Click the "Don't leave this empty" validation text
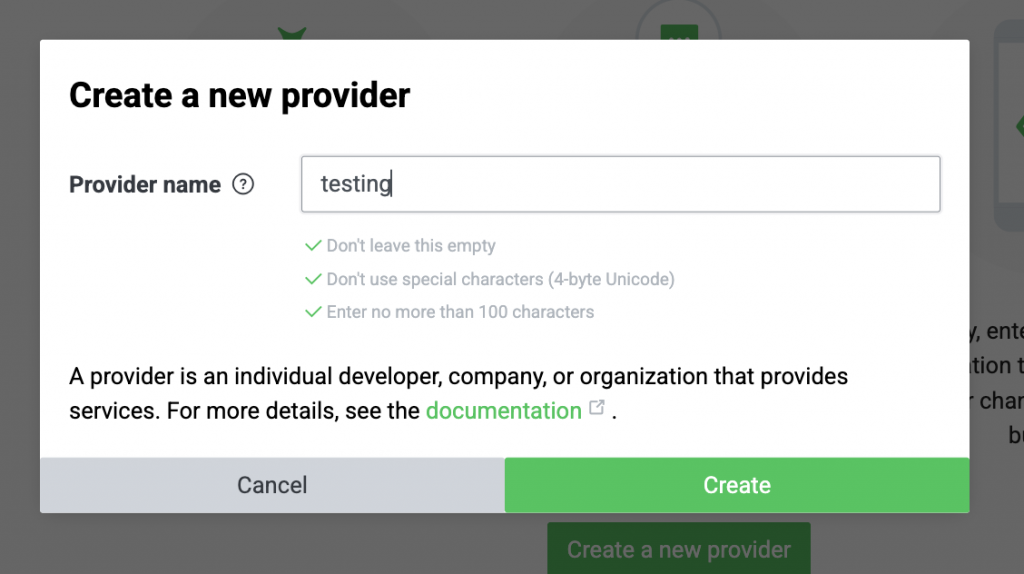1024x574 pixels. 411,245
